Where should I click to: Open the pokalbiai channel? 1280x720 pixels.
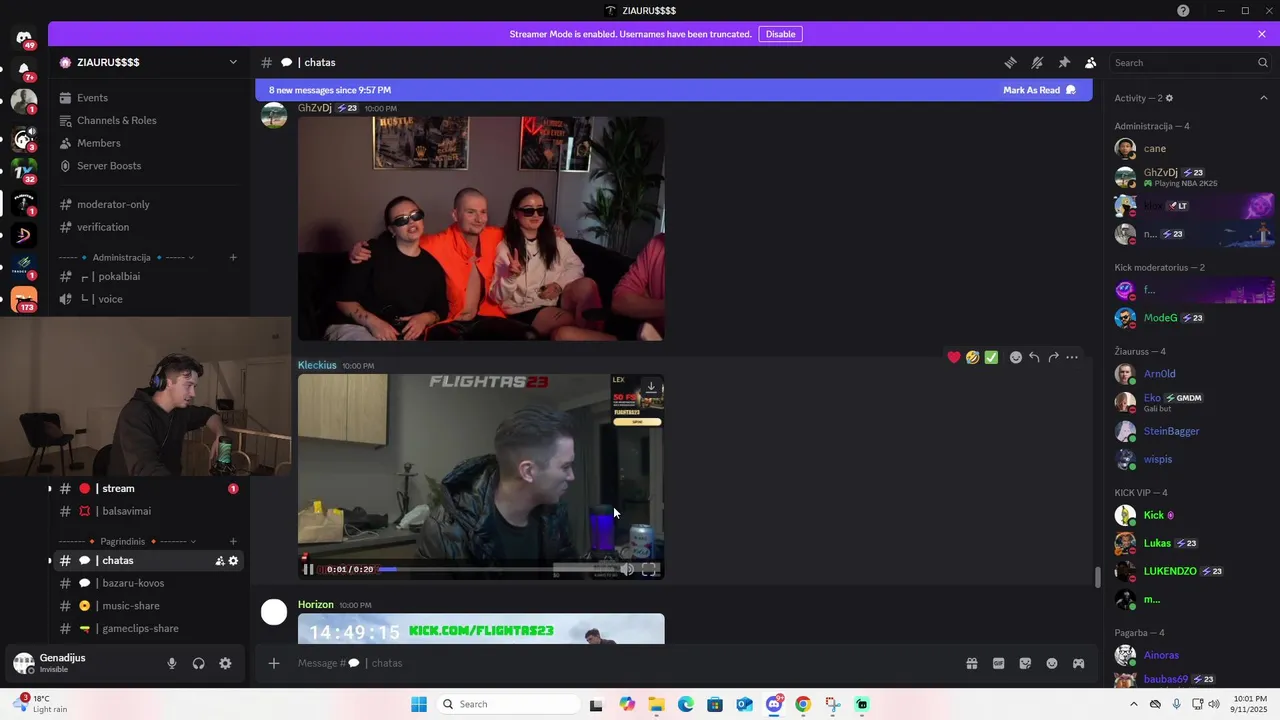[149, 276]
